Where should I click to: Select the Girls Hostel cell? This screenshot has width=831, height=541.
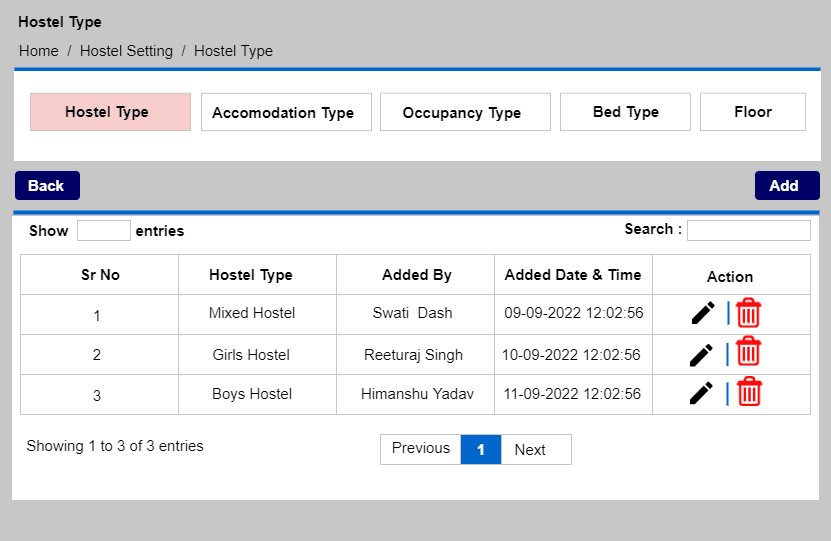pos(258,354)
